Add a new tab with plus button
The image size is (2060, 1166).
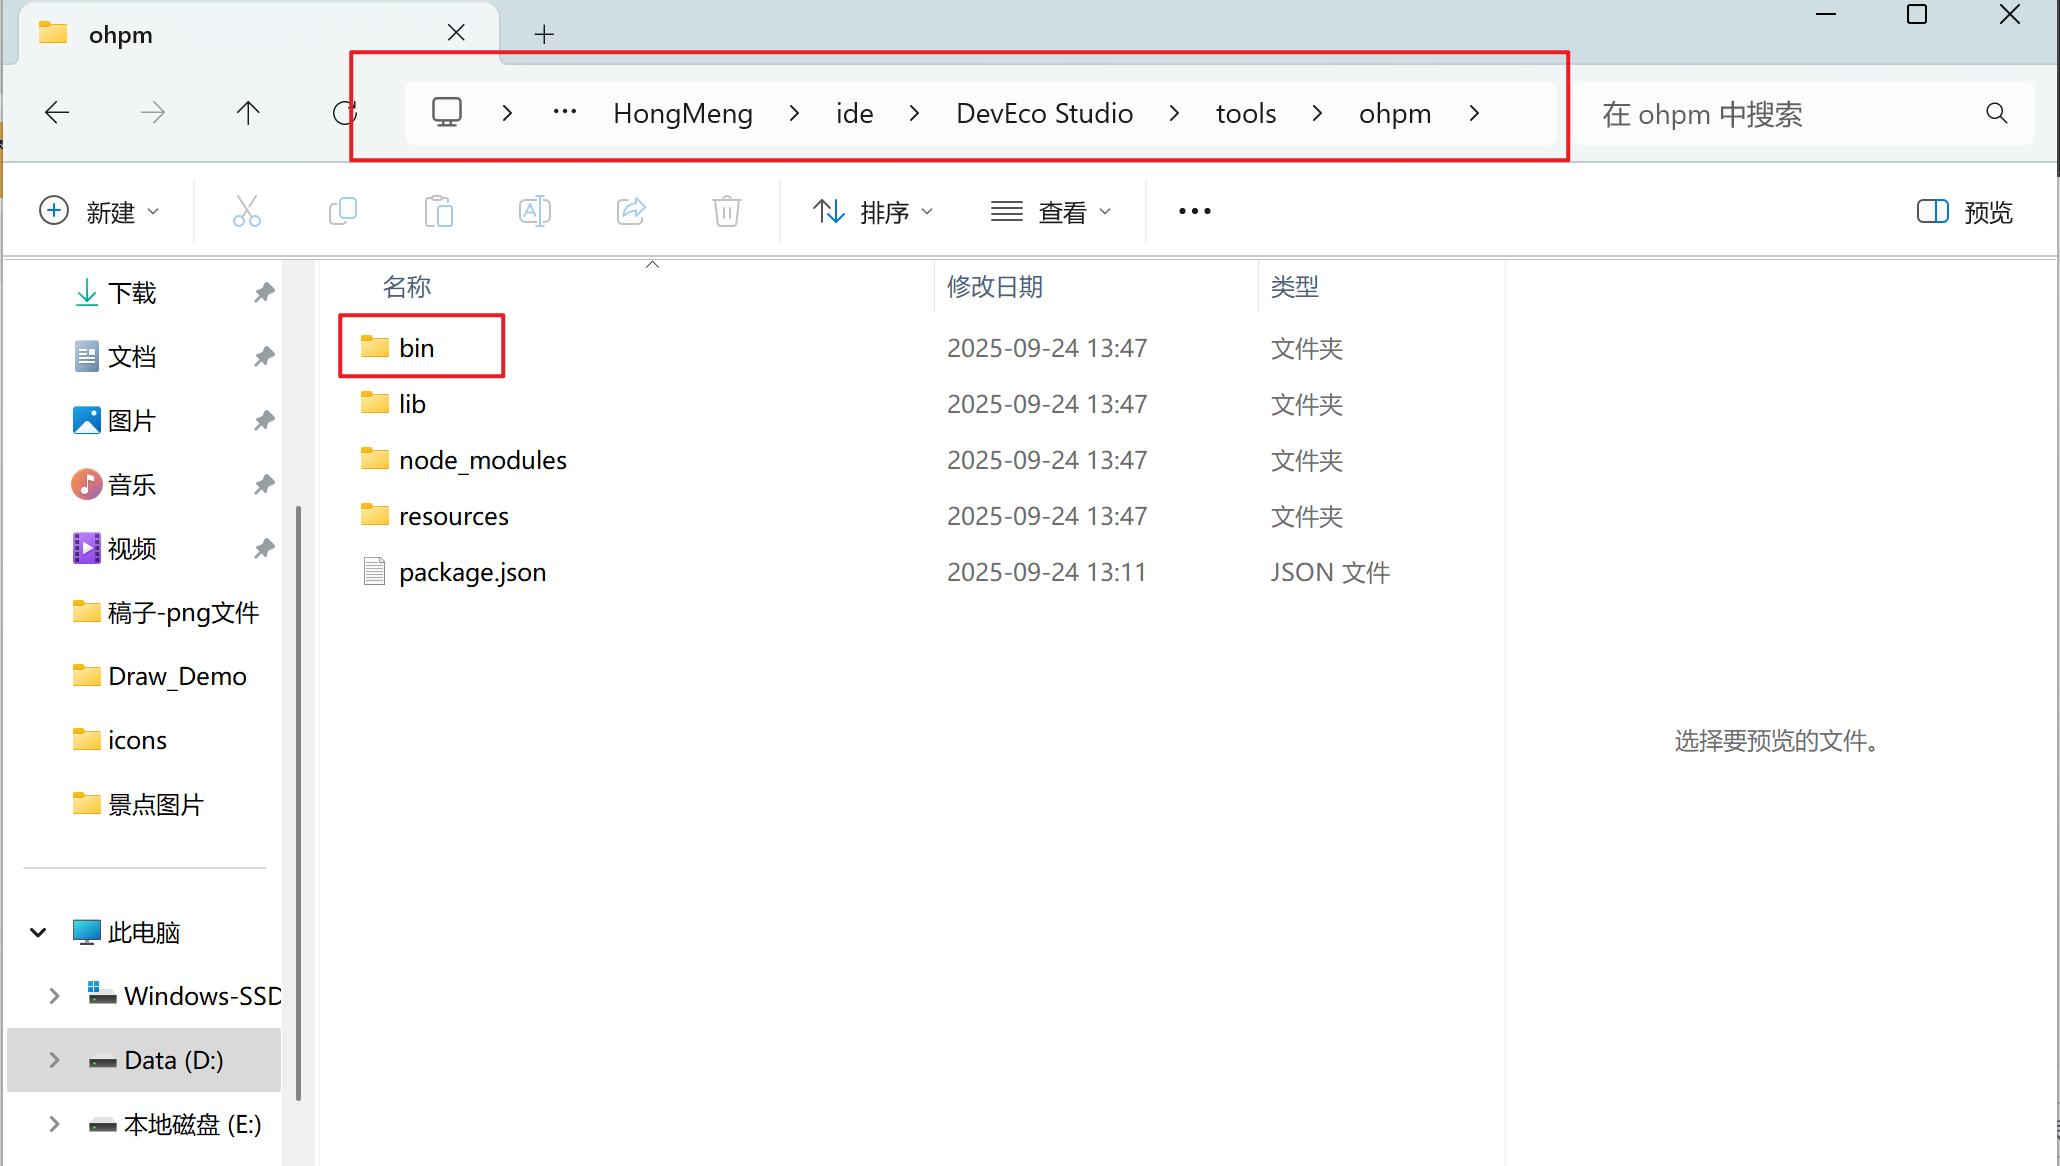click(x=544, y=34)
